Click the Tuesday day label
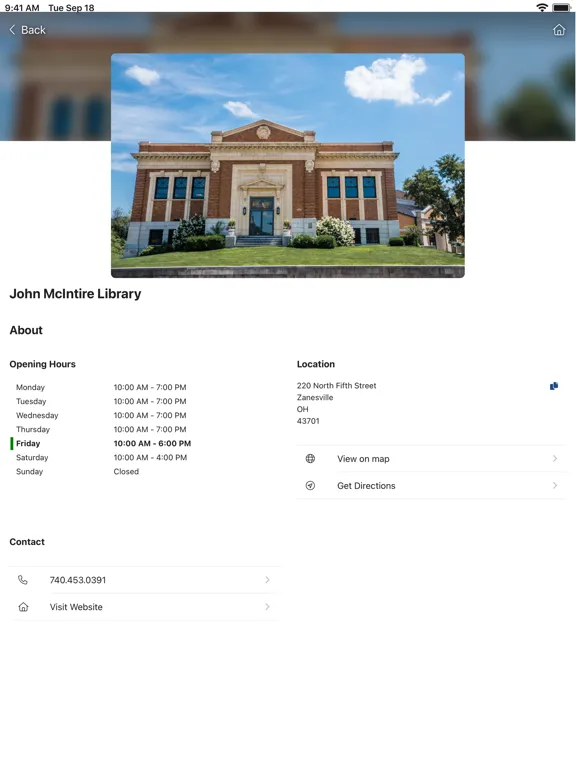This screenshot has width=576, height=768. [31, 401]
